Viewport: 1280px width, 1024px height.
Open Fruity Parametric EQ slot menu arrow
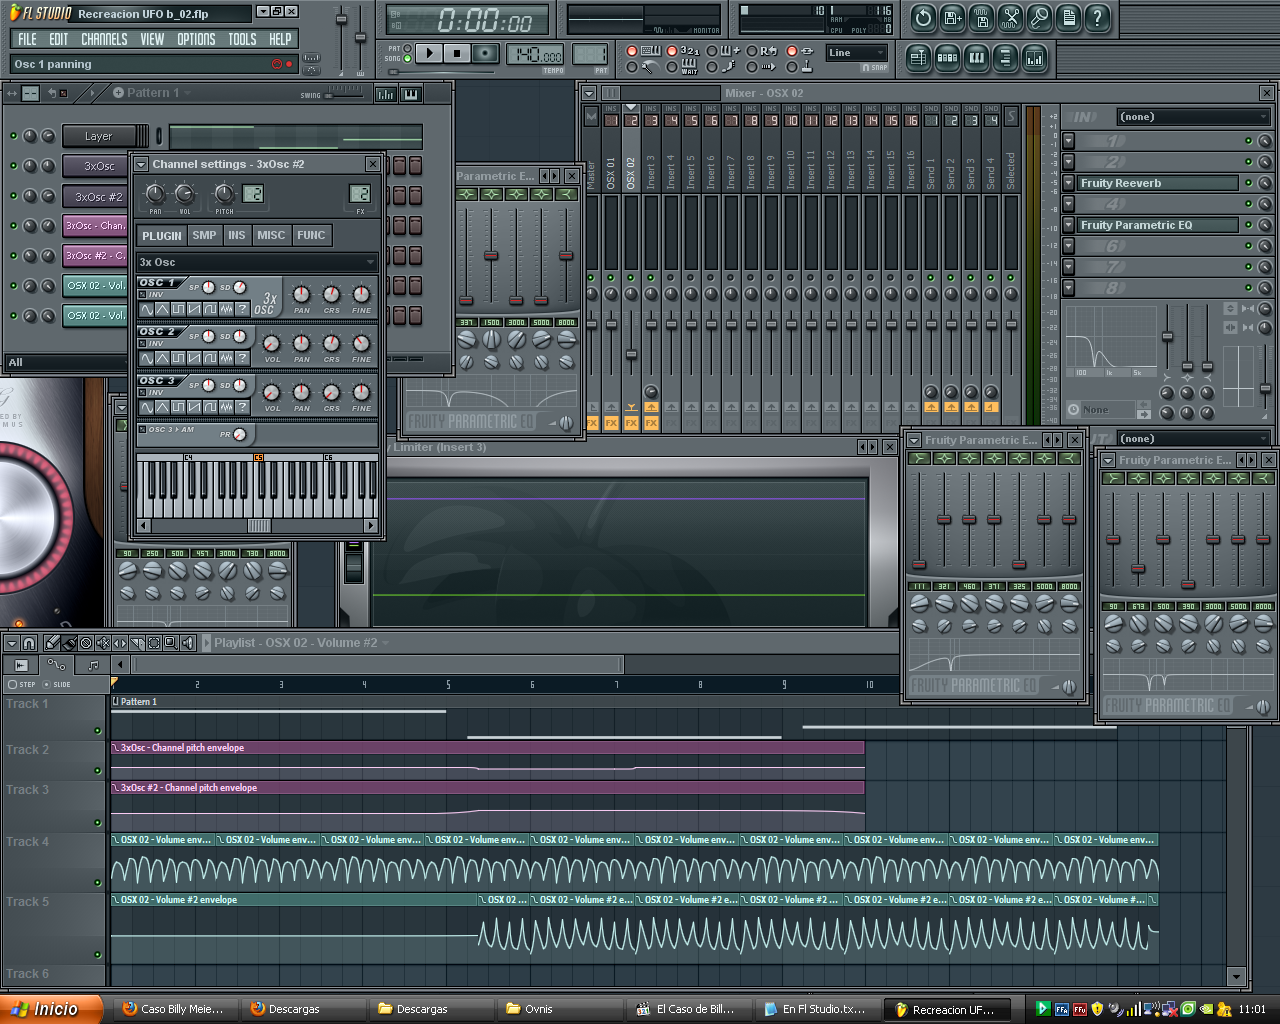point(1068,225)
